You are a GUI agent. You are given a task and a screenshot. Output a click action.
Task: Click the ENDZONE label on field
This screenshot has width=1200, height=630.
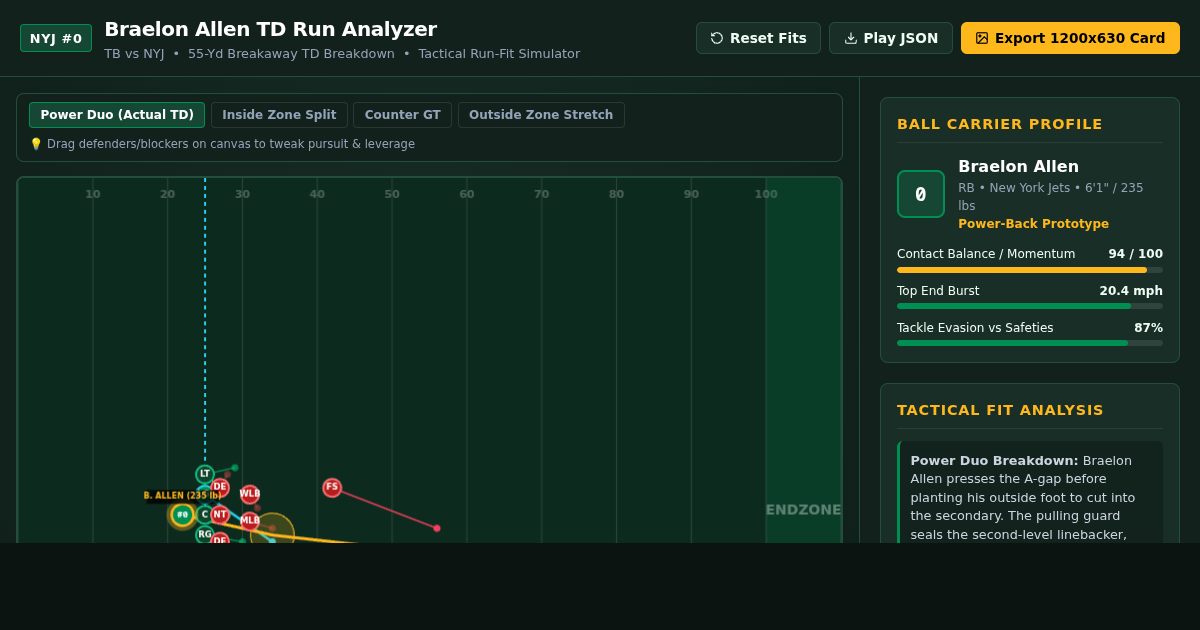(803, 510)
